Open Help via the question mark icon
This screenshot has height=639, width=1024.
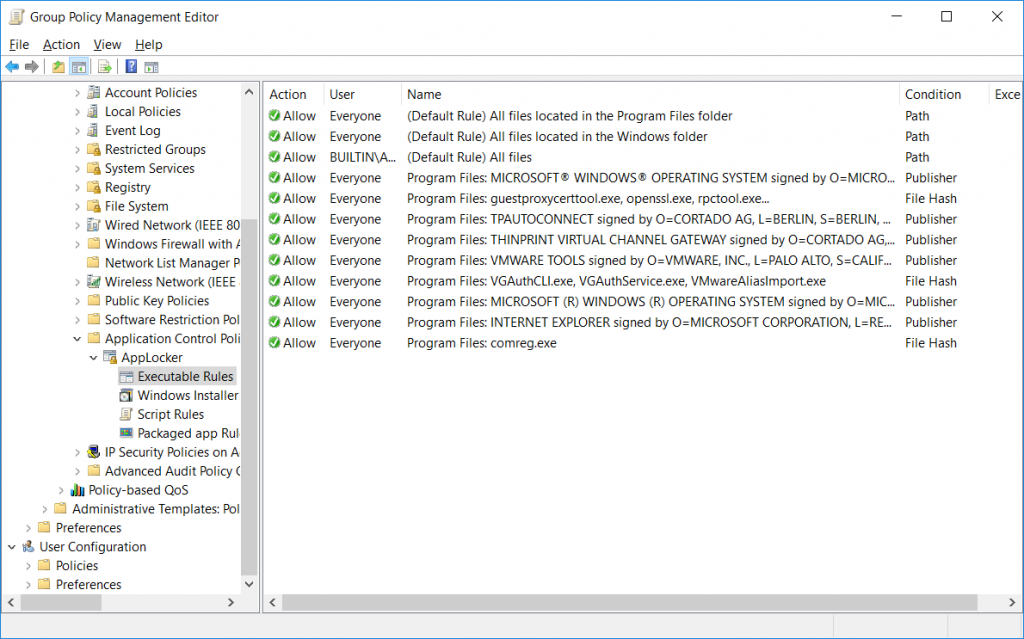(131, 67)
